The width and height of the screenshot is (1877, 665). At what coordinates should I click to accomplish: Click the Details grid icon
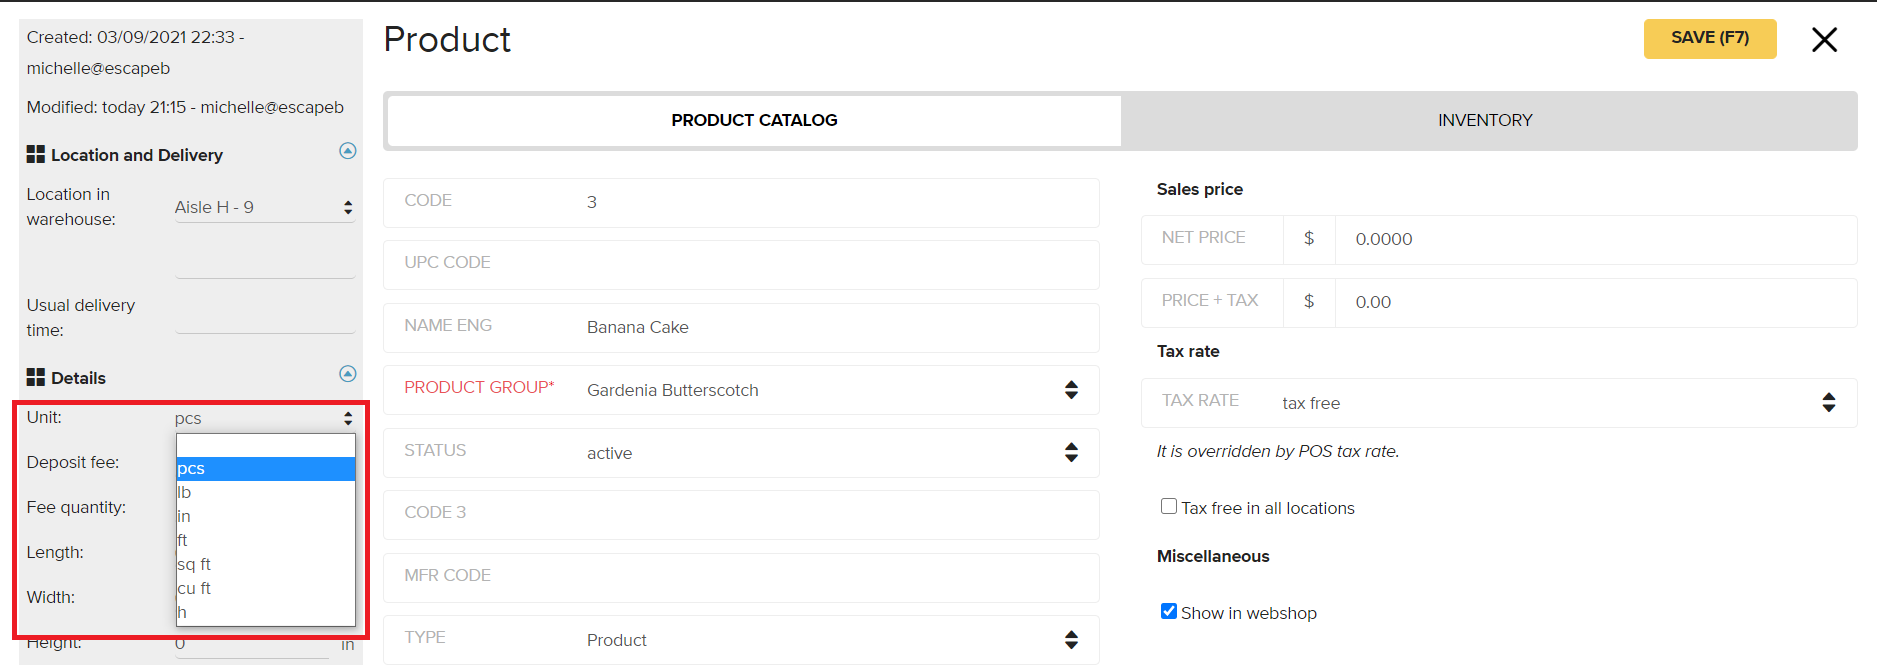pos(36,377)
